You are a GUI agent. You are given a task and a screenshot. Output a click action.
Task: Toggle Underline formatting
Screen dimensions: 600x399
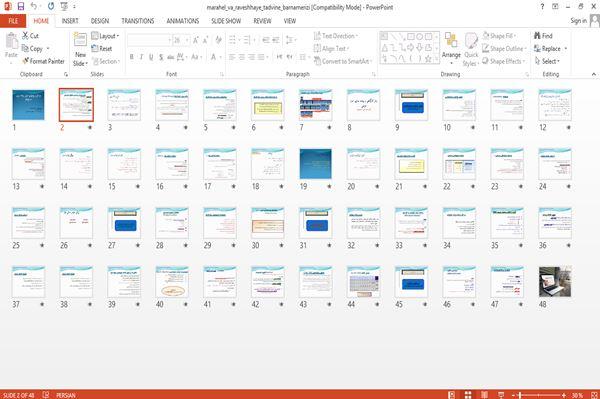pos(151,57)
